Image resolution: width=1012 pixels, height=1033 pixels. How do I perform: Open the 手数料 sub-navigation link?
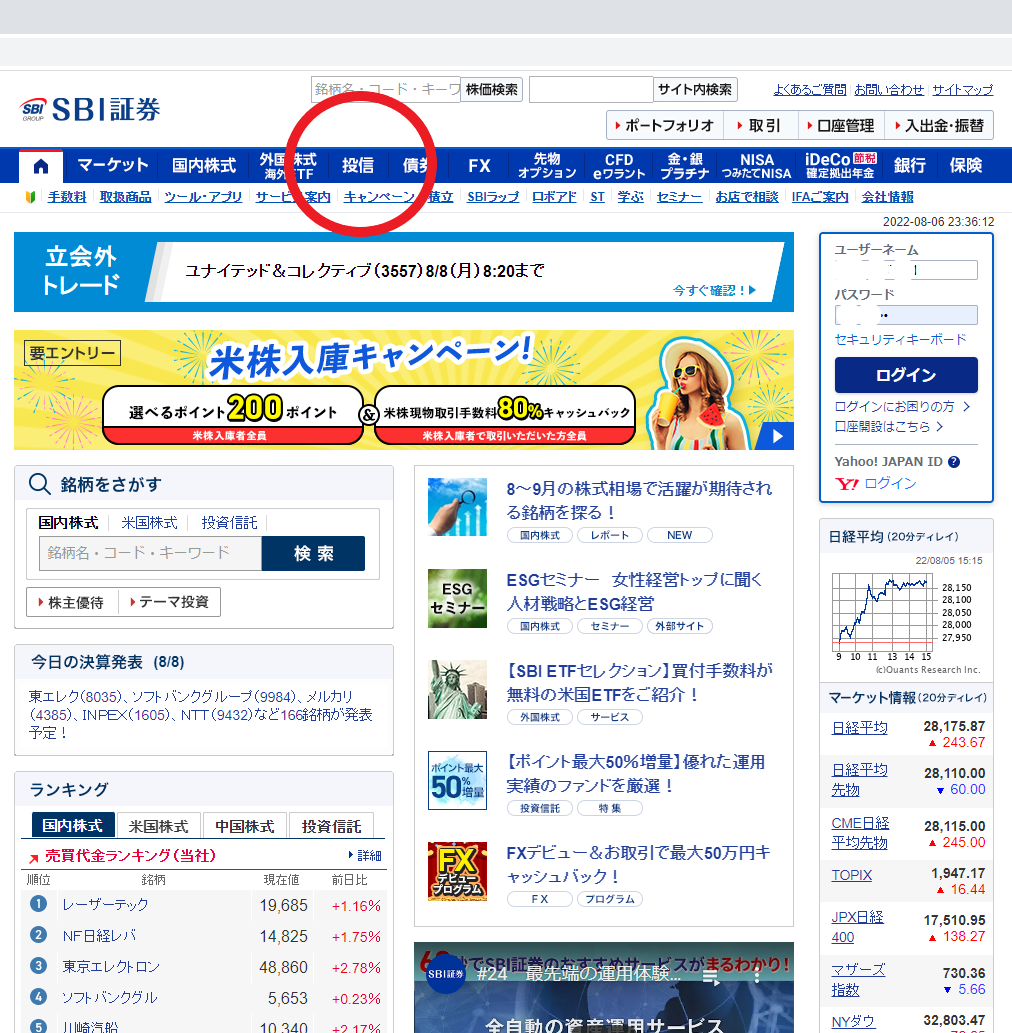point(67,197)
